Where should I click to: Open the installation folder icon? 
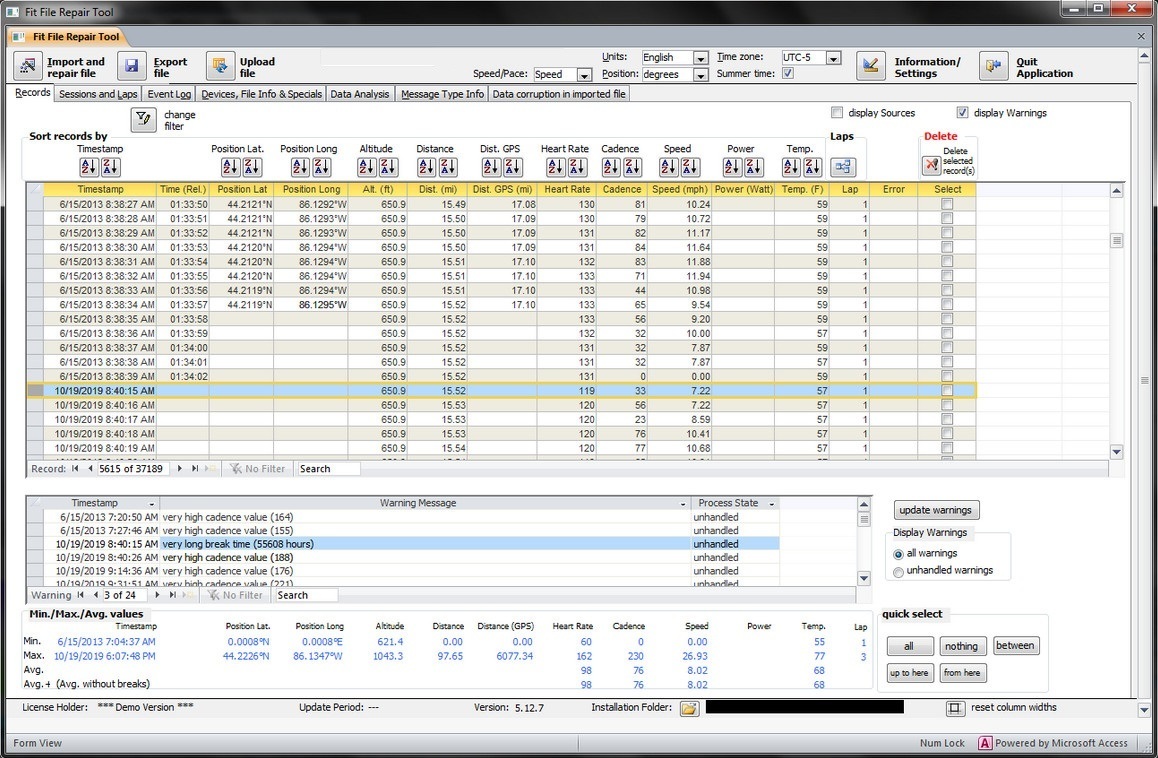(x=689, y=709)
